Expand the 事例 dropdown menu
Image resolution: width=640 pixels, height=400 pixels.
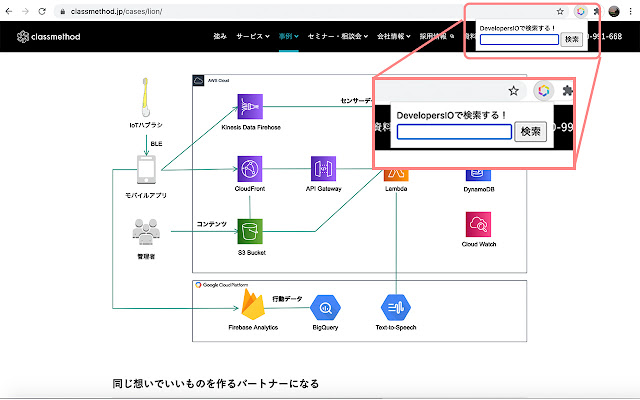click(289, 36)
